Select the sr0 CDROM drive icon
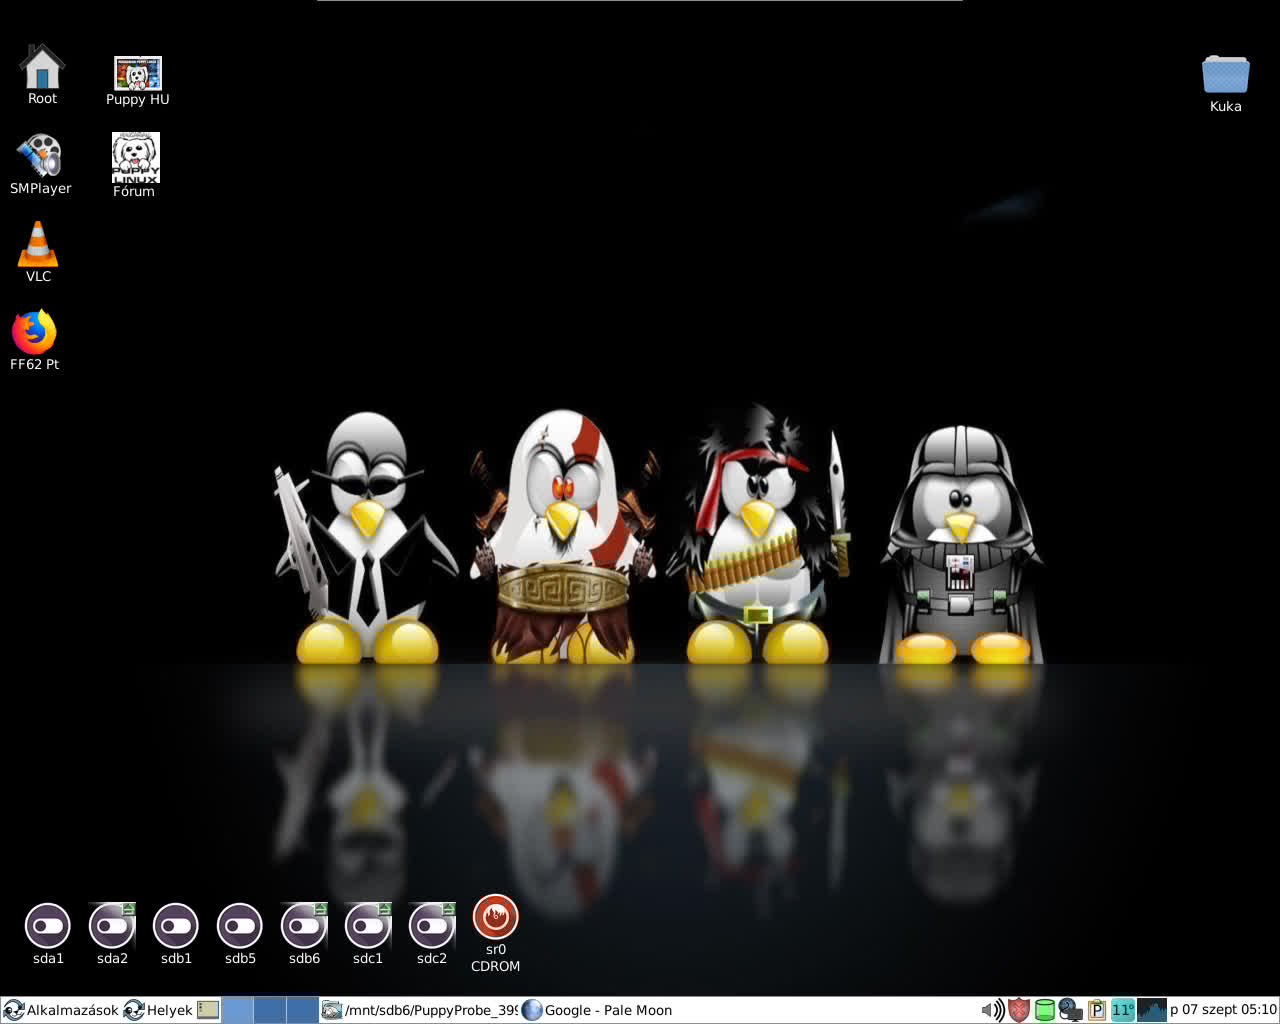 click(495, 917)
